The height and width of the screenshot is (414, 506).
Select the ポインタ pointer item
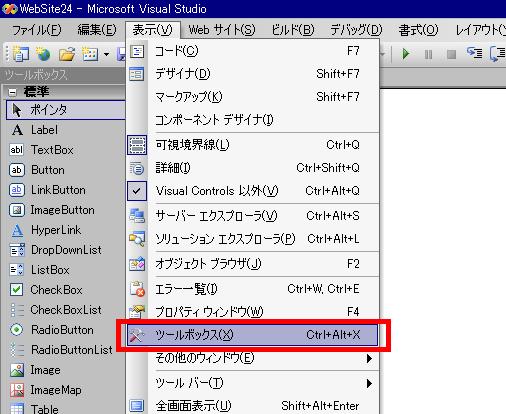coord(66,110)
